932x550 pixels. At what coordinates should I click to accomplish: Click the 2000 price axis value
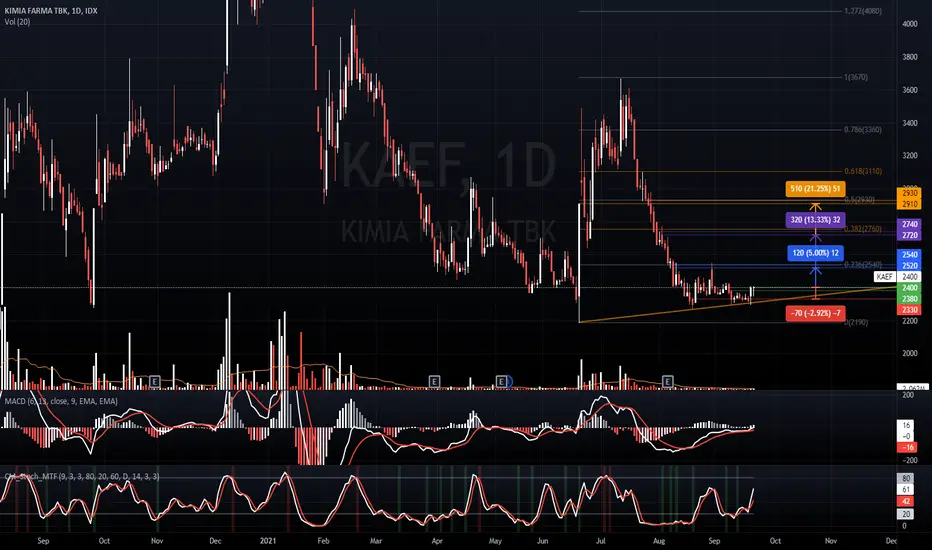point(909,353)
